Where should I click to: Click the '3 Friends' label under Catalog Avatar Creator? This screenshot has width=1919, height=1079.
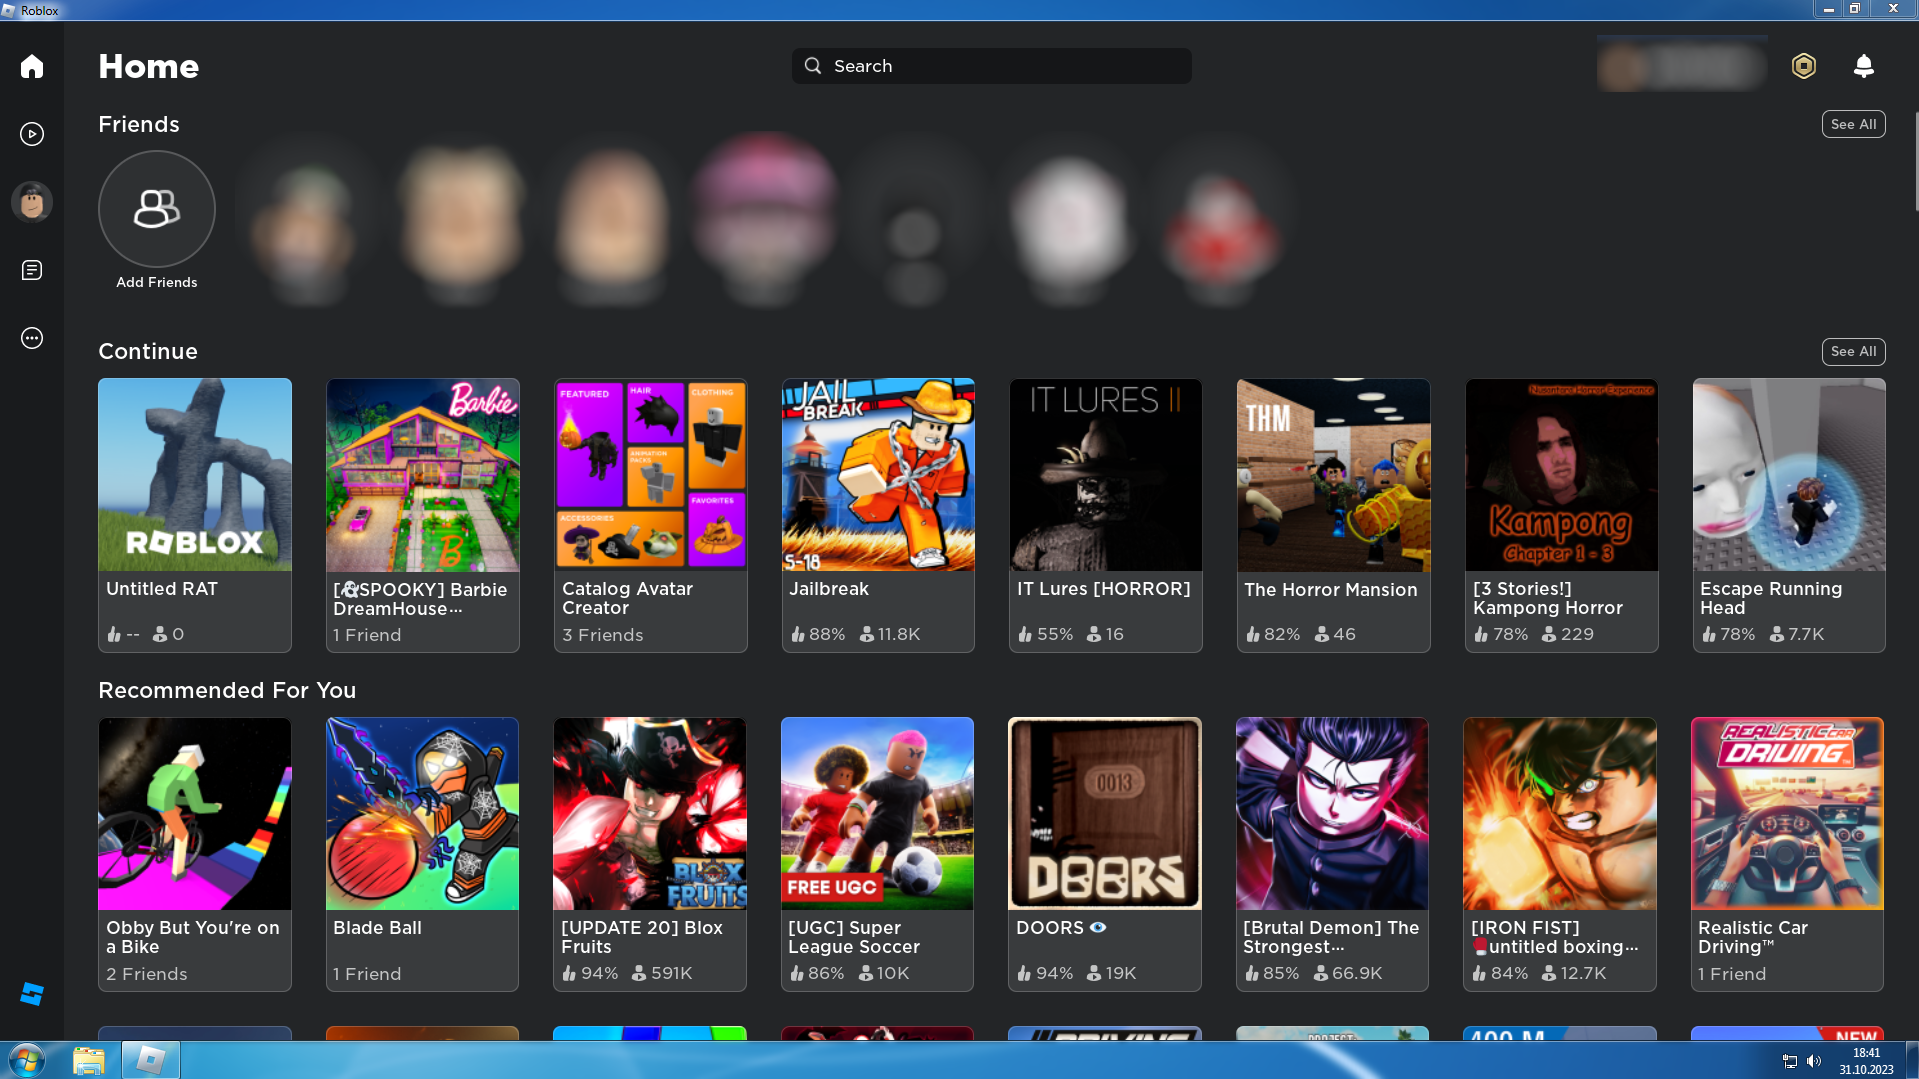(x=603, y=635)
